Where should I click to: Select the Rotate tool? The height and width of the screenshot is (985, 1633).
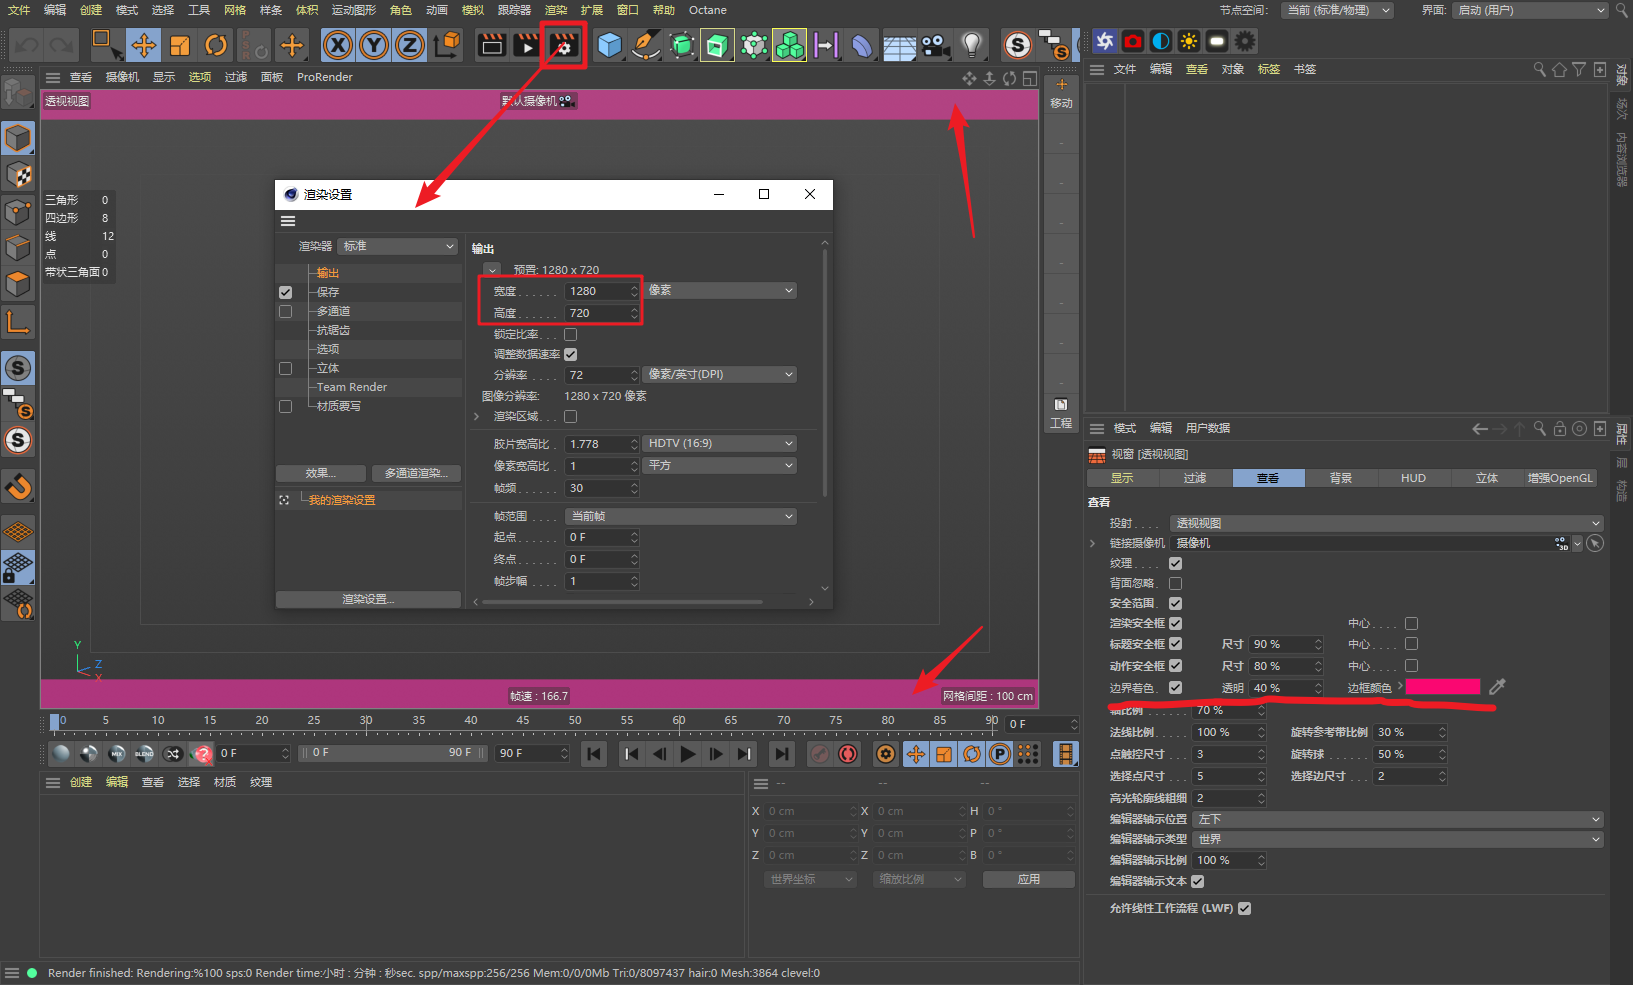coord(216,45)
